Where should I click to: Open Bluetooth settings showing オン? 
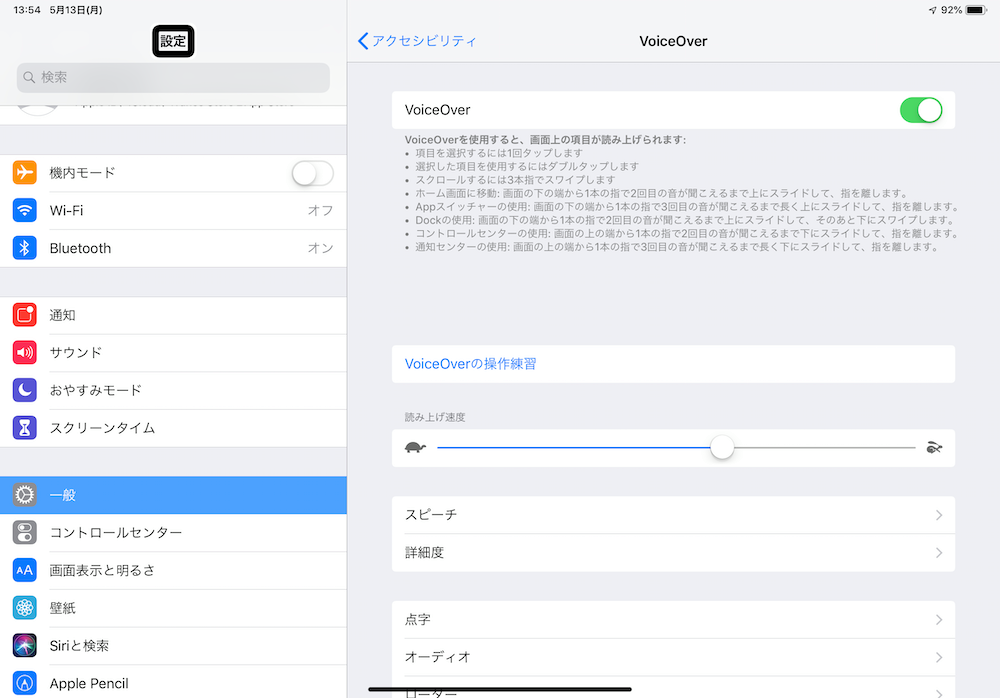tap(173, 248)
